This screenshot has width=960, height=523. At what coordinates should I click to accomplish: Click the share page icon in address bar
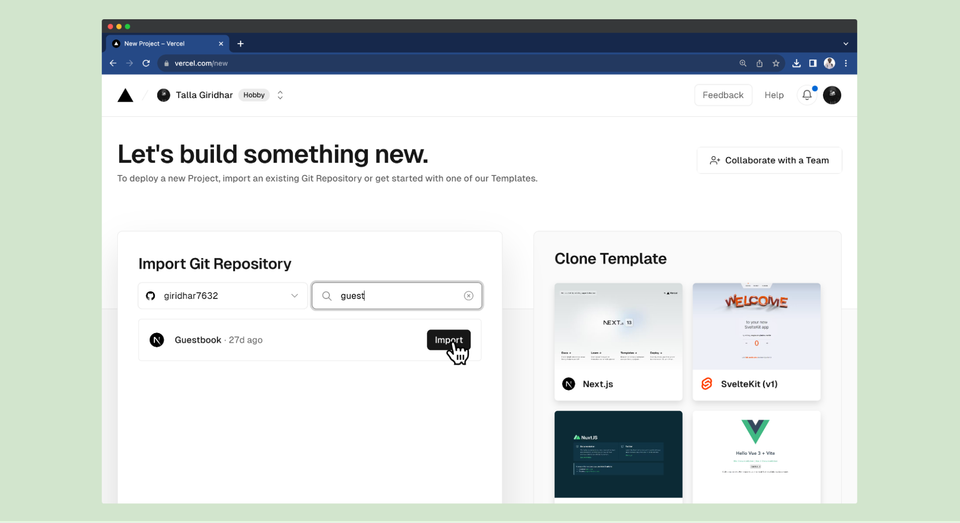(759, 63)
